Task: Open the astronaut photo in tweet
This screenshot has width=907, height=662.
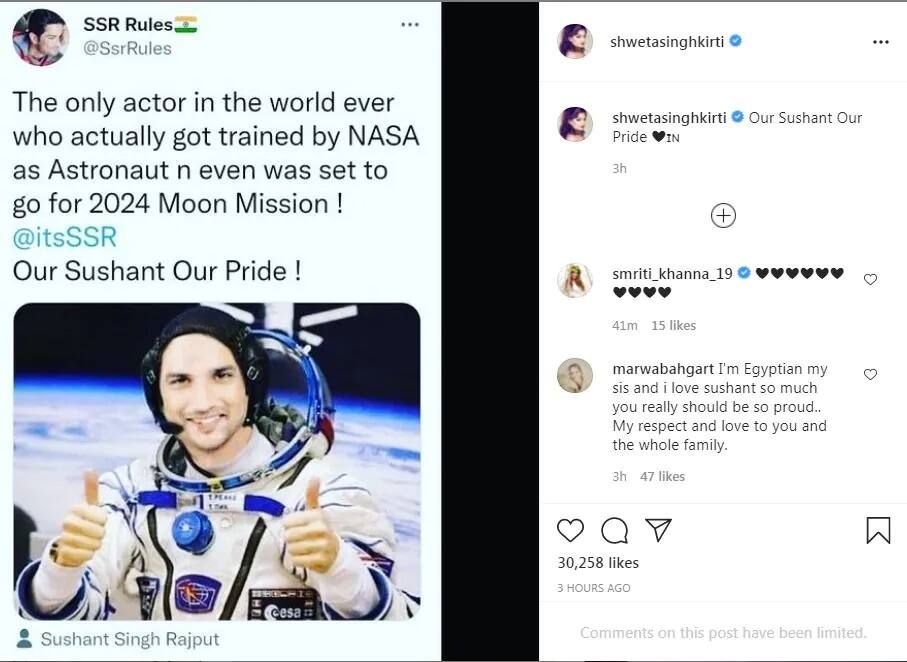Action: pos(216,460)
